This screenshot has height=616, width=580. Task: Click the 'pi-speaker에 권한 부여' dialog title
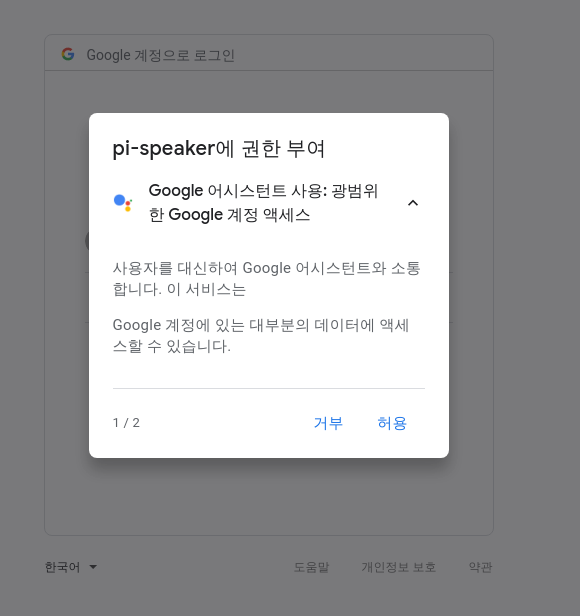coord(218,149)
